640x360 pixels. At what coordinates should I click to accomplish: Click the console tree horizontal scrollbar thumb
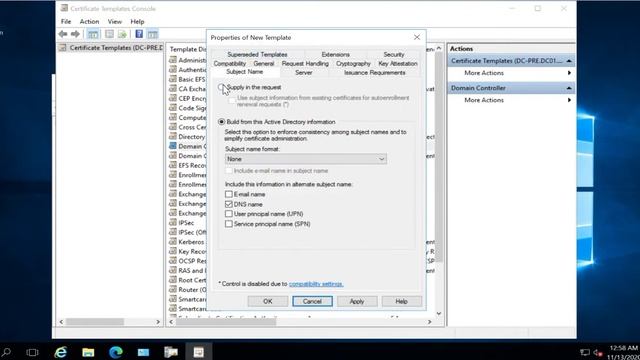tap(95, 322)
